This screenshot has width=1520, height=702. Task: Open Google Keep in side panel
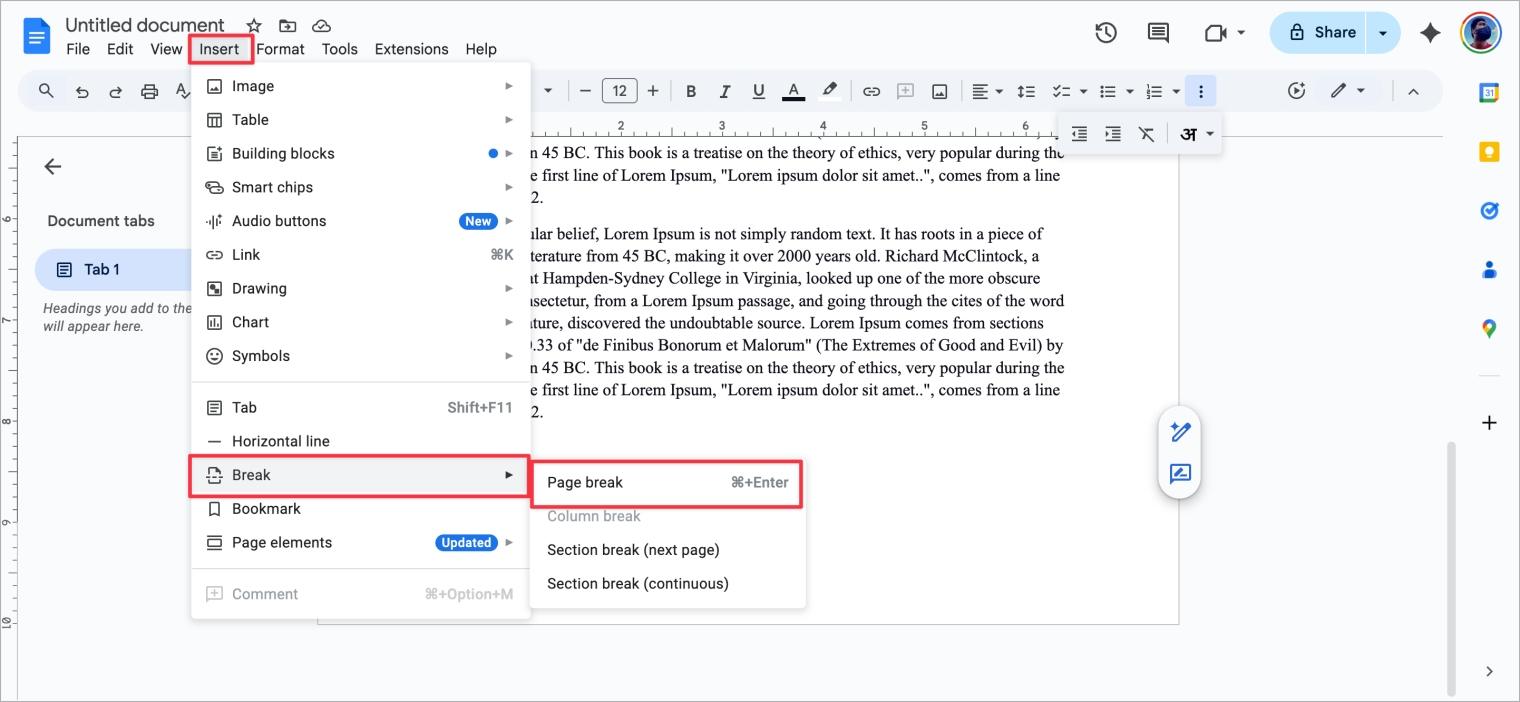(1489, 152)
